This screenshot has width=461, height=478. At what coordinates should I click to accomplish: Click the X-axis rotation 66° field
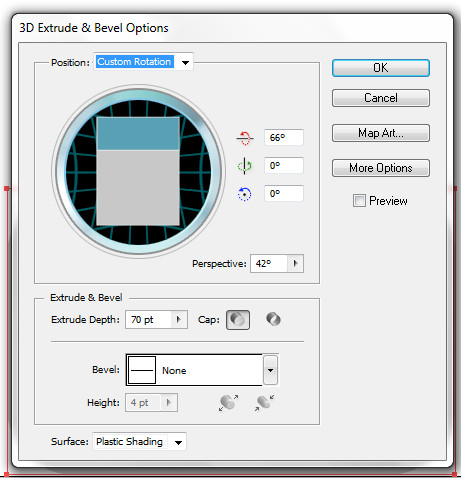coord(284,138)
